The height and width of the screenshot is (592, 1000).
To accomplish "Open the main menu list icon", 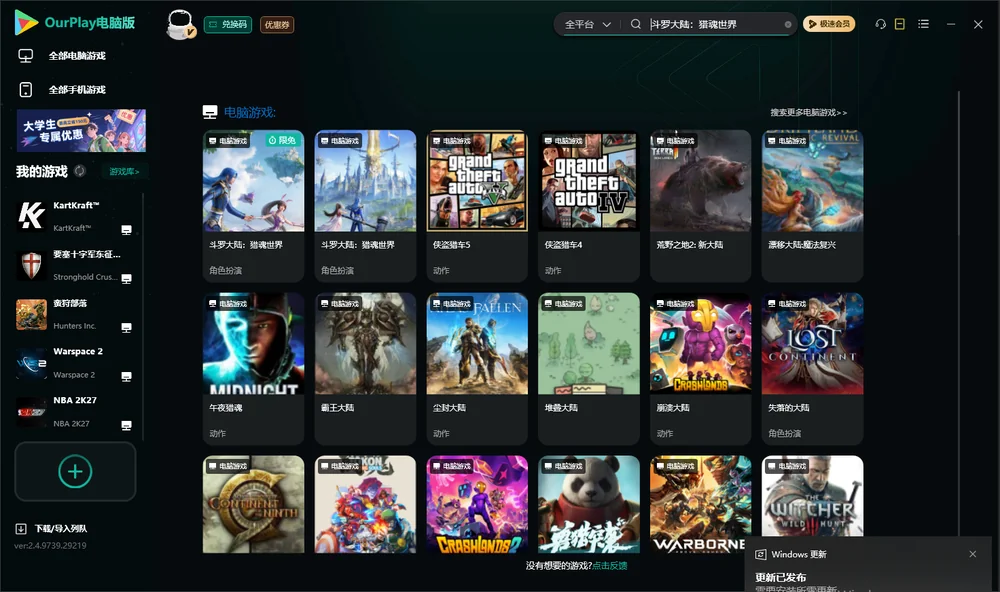I will [x=923, y=24].
